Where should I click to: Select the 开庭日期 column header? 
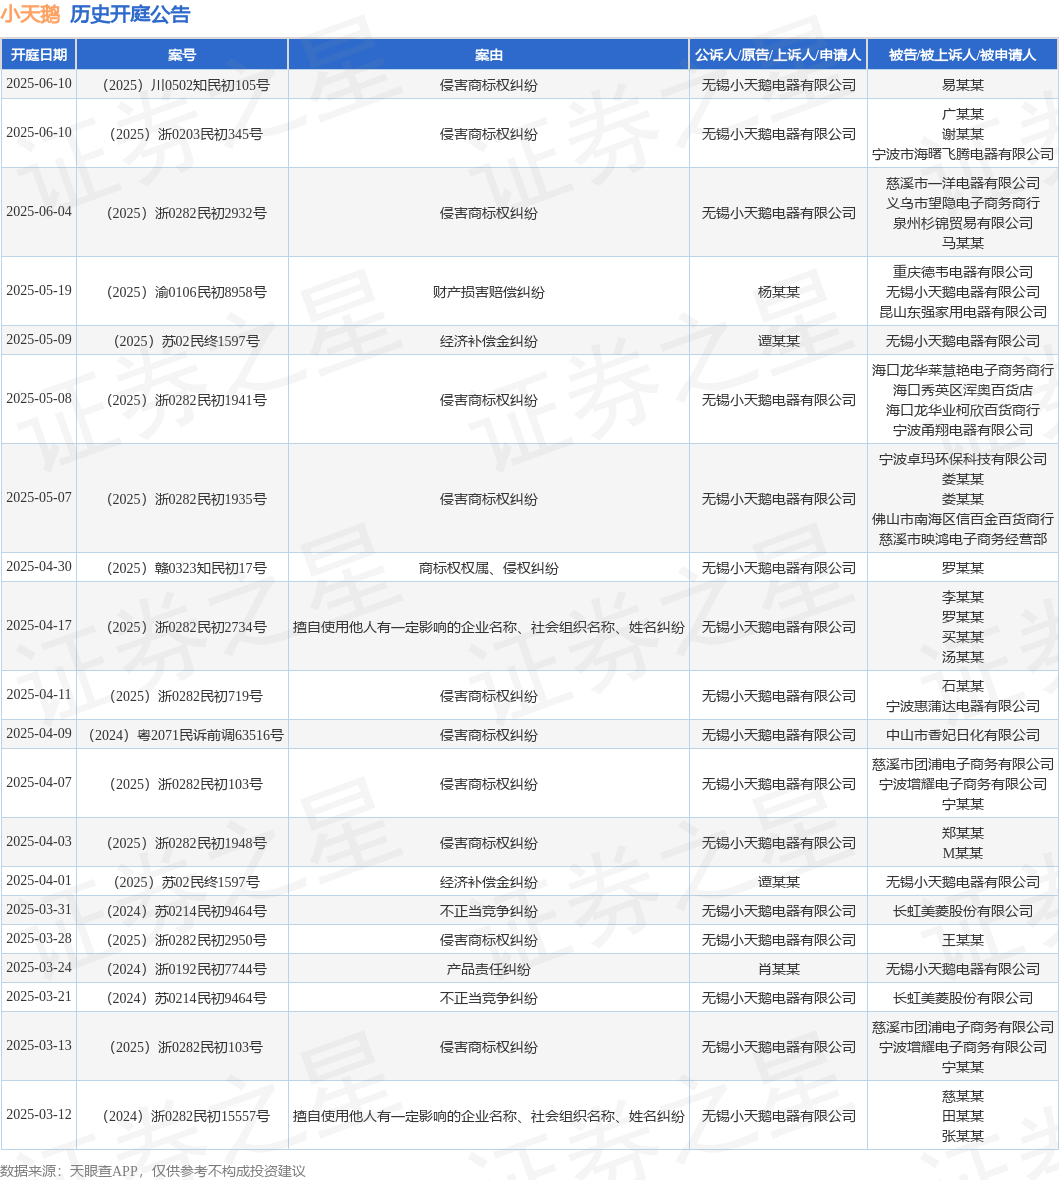pos(38,55)
